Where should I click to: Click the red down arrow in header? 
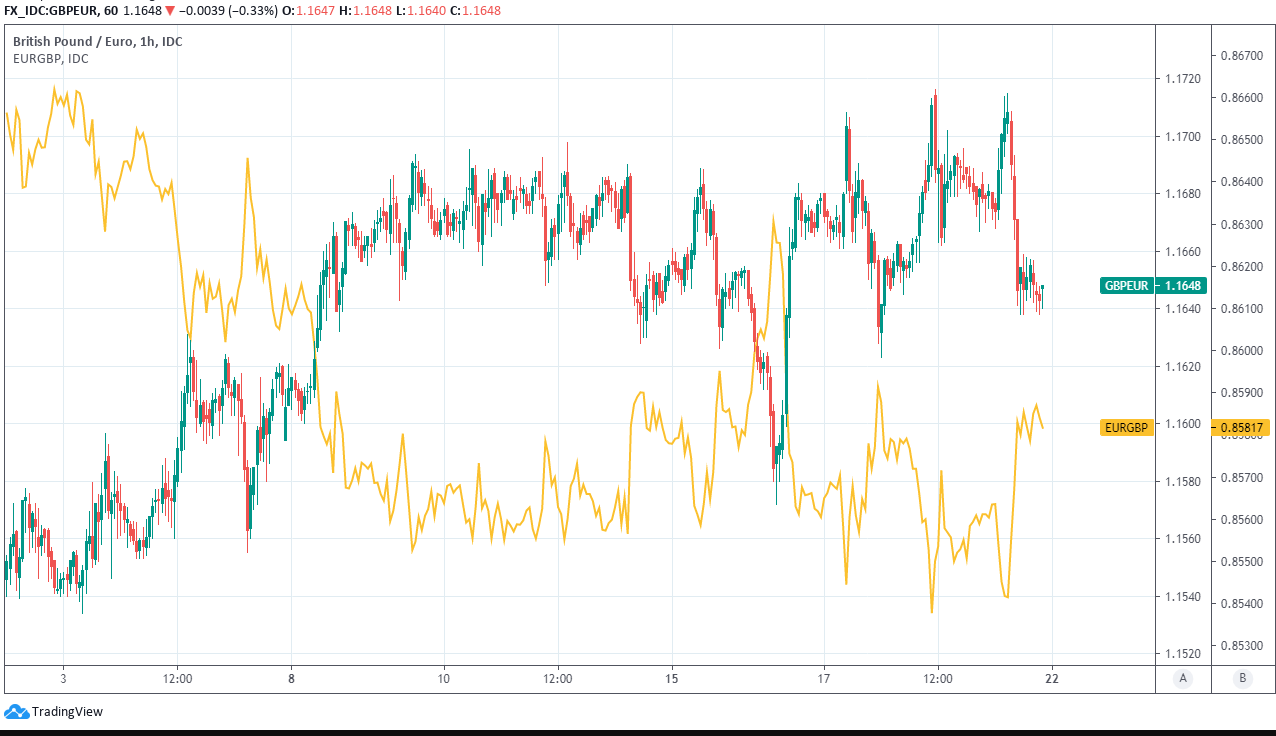pos(170,11)
